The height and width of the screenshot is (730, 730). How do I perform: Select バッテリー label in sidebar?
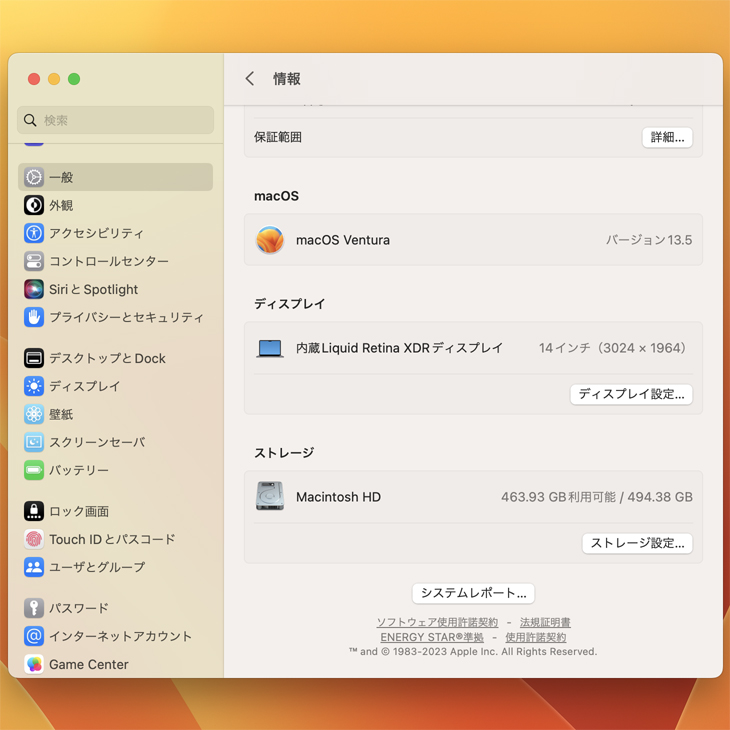coord(79,470)
